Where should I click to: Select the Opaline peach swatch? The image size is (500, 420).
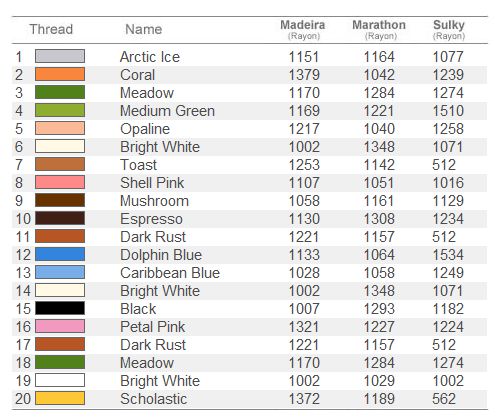click(x=60, y=128)
